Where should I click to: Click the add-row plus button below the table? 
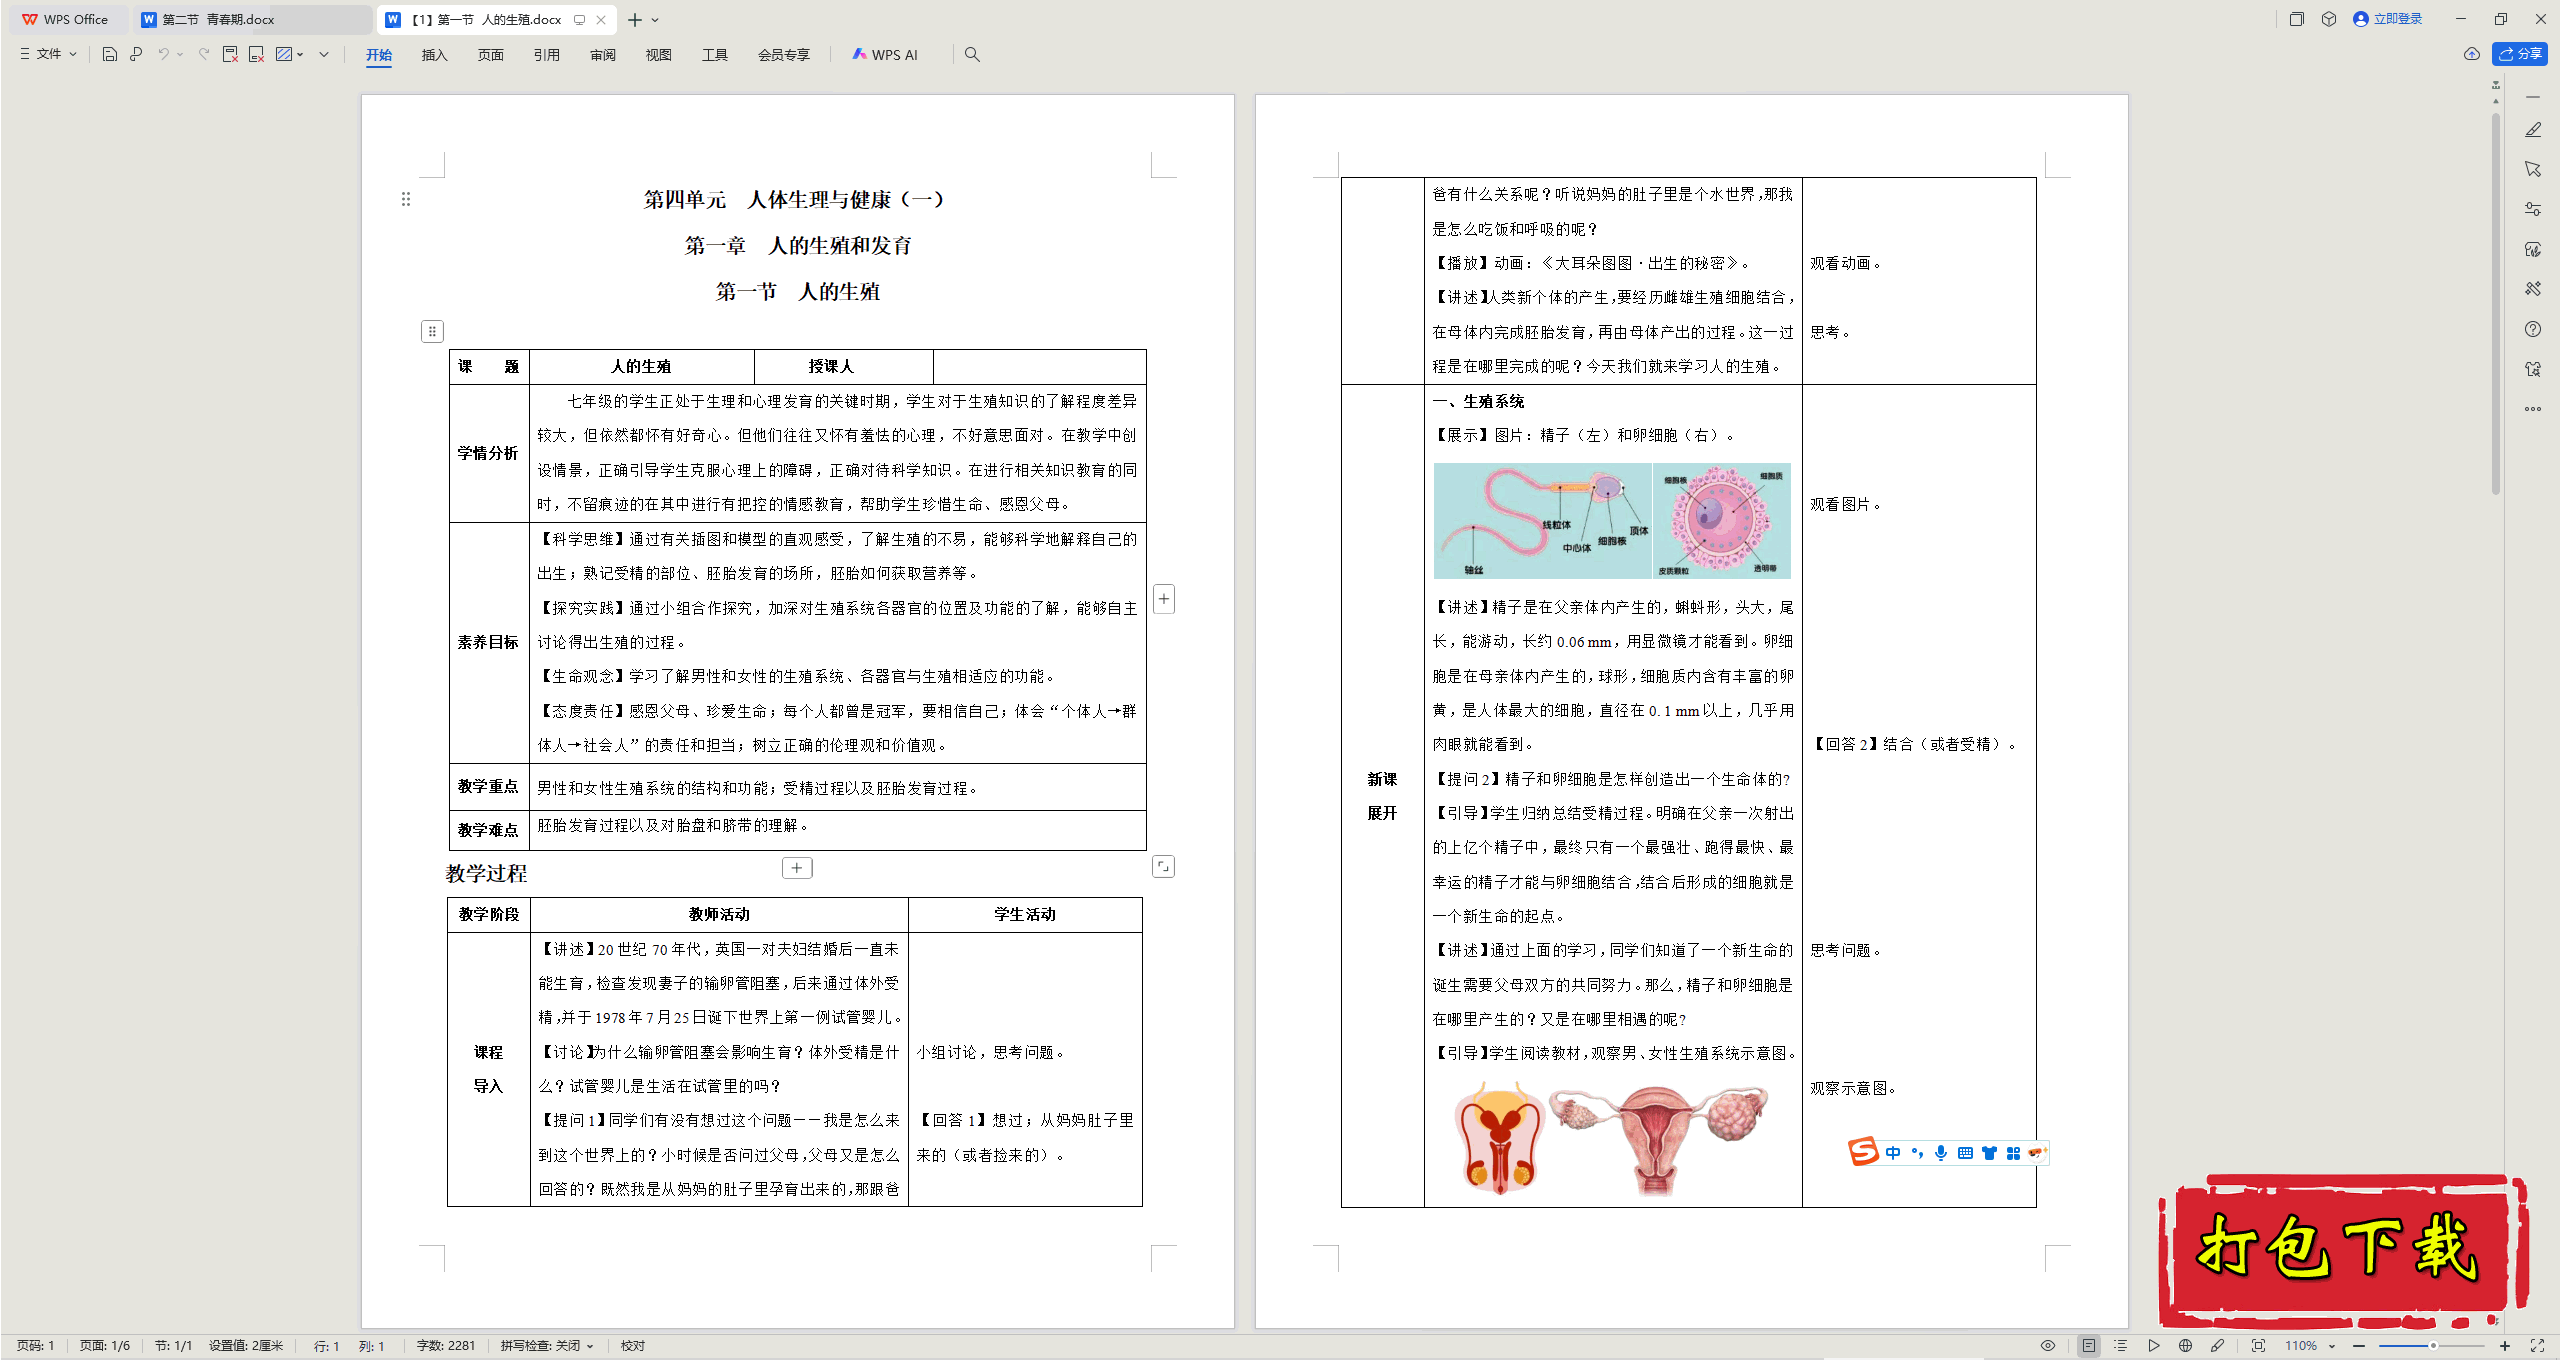tap(796, 868)
